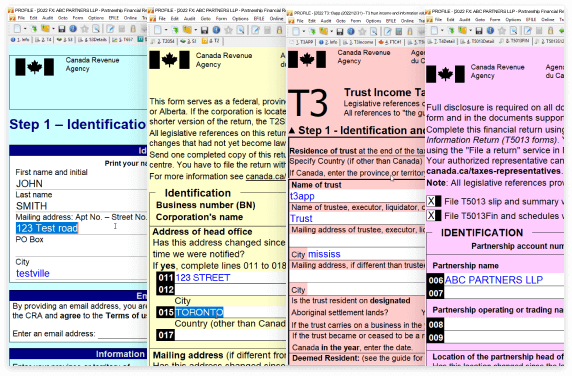The image size is (572, 376).
Task: Open EFILE menu in pink T3 window
Action: pos(391,21)
